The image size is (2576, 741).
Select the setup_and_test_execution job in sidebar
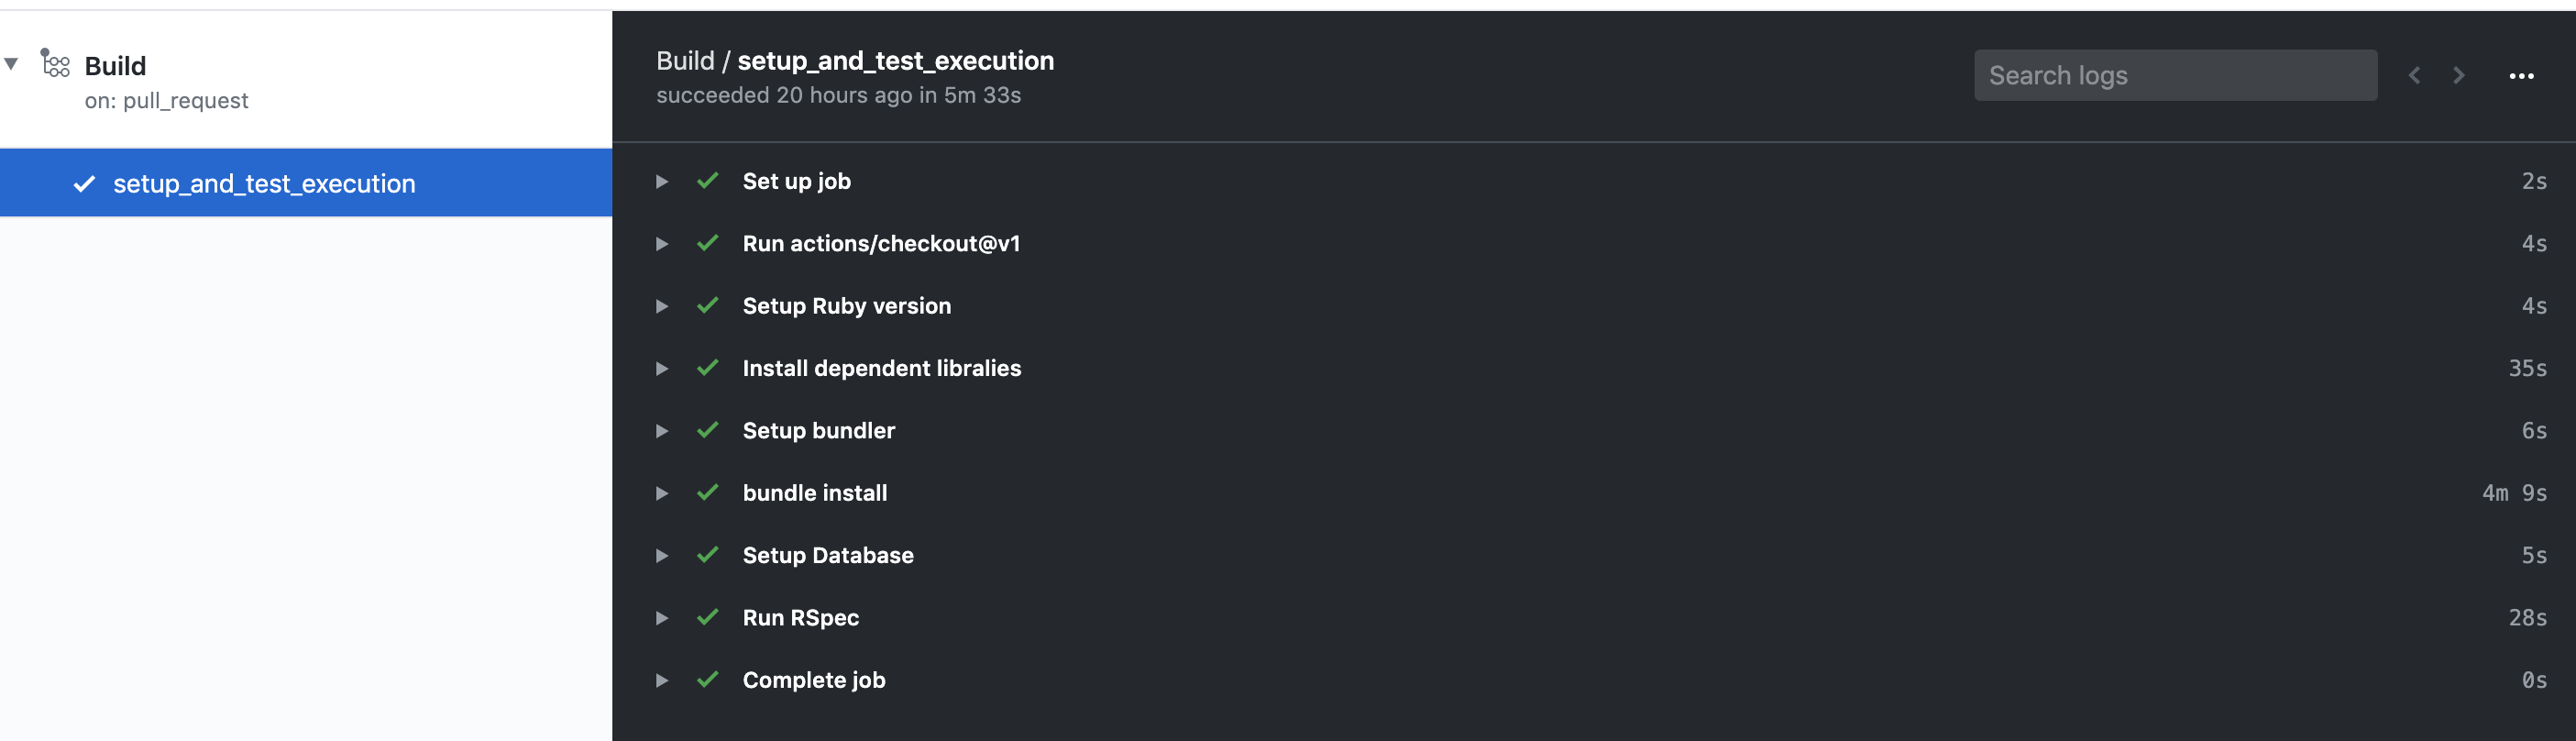264,183
